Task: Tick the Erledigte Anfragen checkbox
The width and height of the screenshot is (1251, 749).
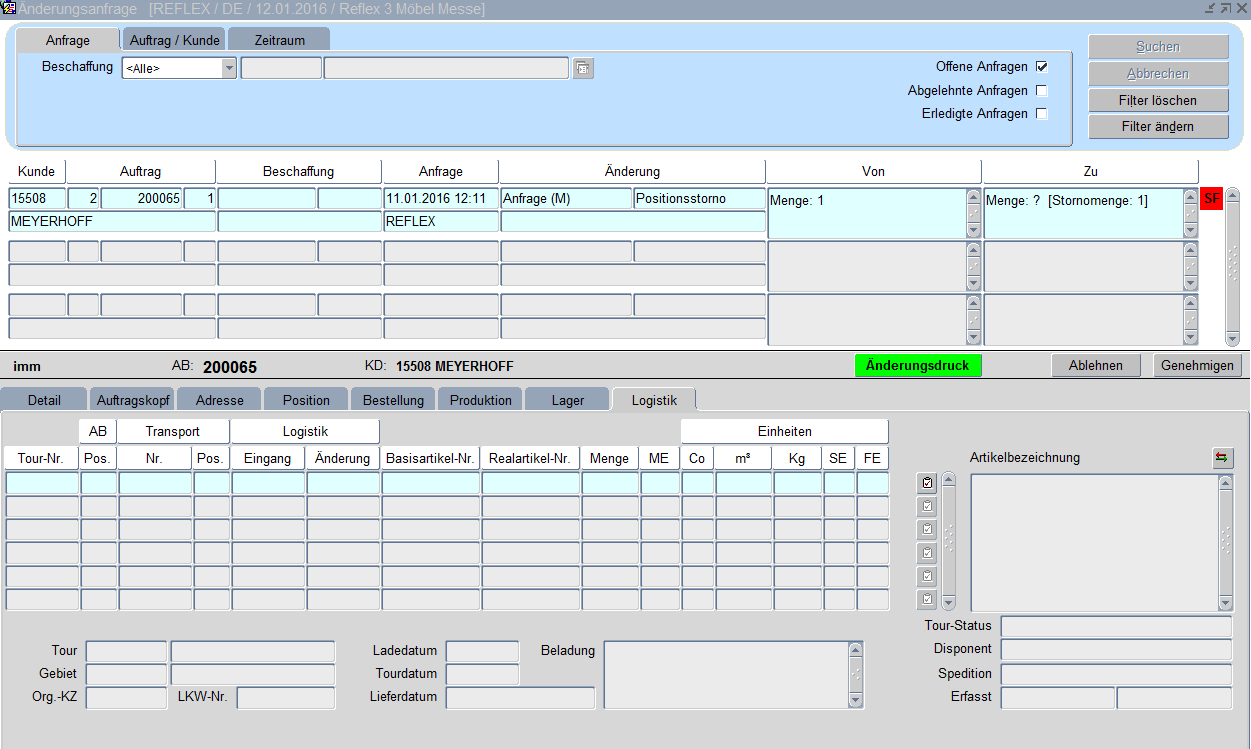Action: point(1041,114)
